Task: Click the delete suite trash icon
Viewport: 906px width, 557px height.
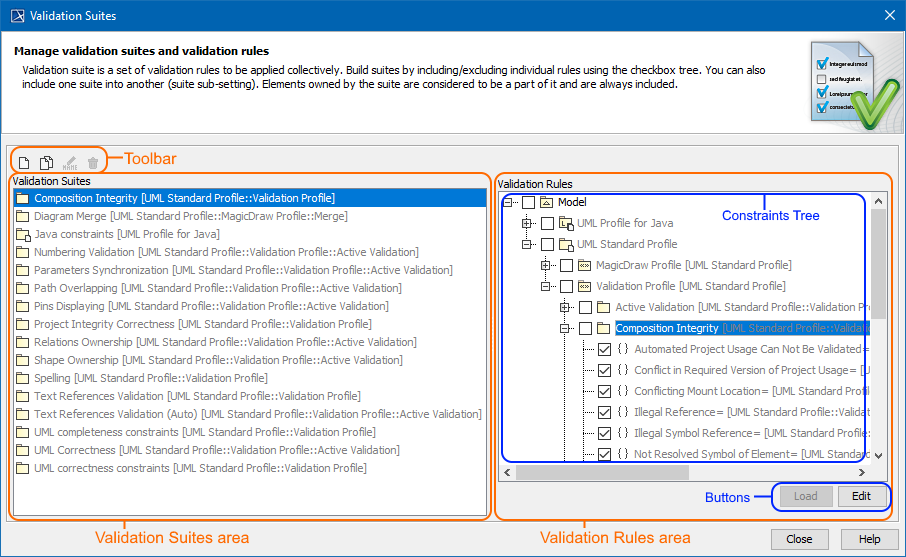Action: coord(93,162)
